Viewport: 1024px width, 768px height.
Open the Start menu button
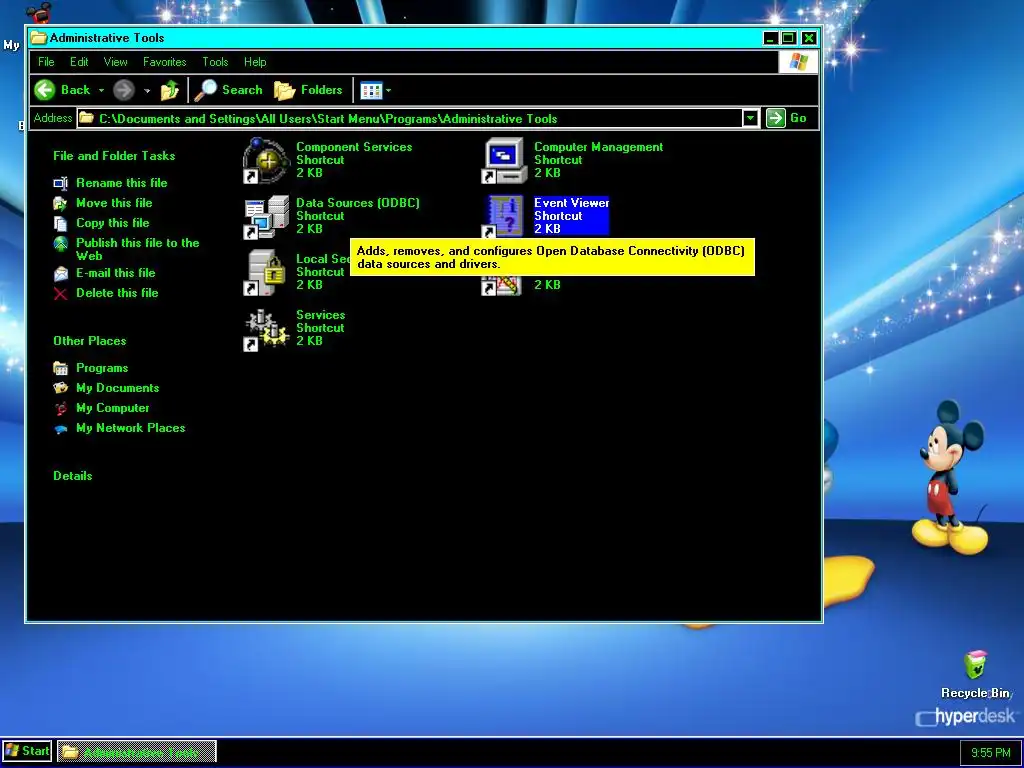pyautogui.click(x=27, y=752)
